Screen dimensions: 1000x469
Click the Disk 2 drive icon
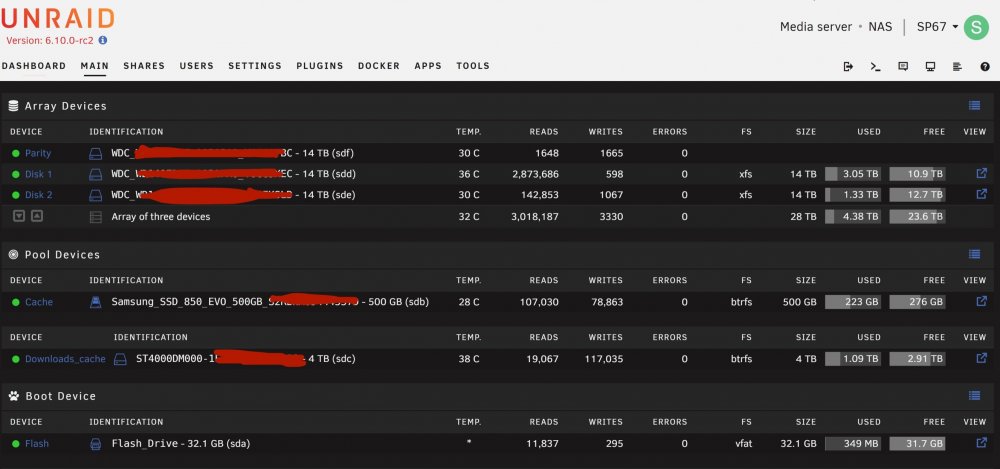click(x=95, y=195)
